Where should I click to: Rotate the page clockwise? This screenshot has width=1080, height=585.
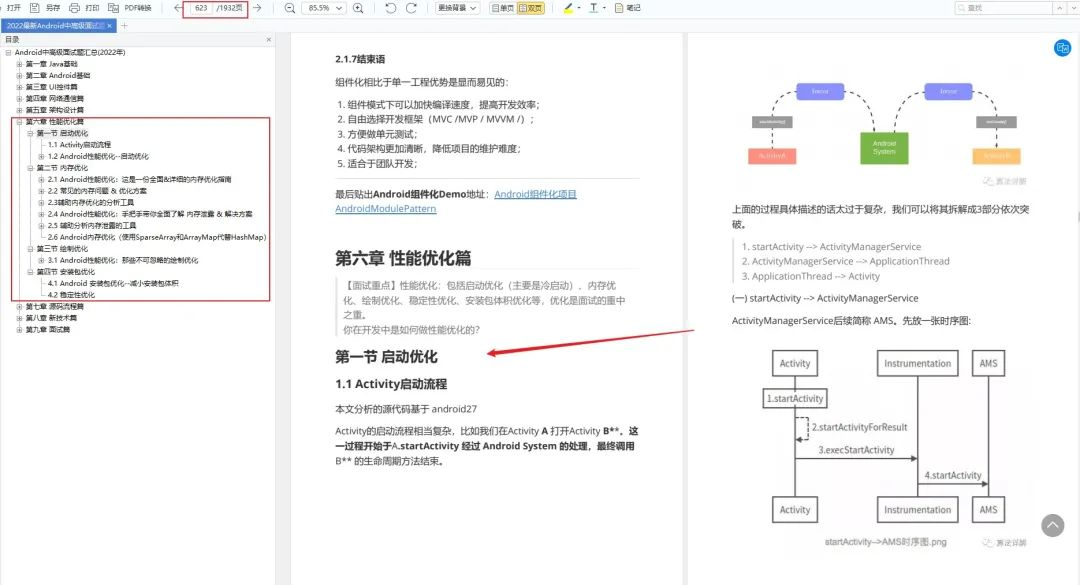[411, 8]
